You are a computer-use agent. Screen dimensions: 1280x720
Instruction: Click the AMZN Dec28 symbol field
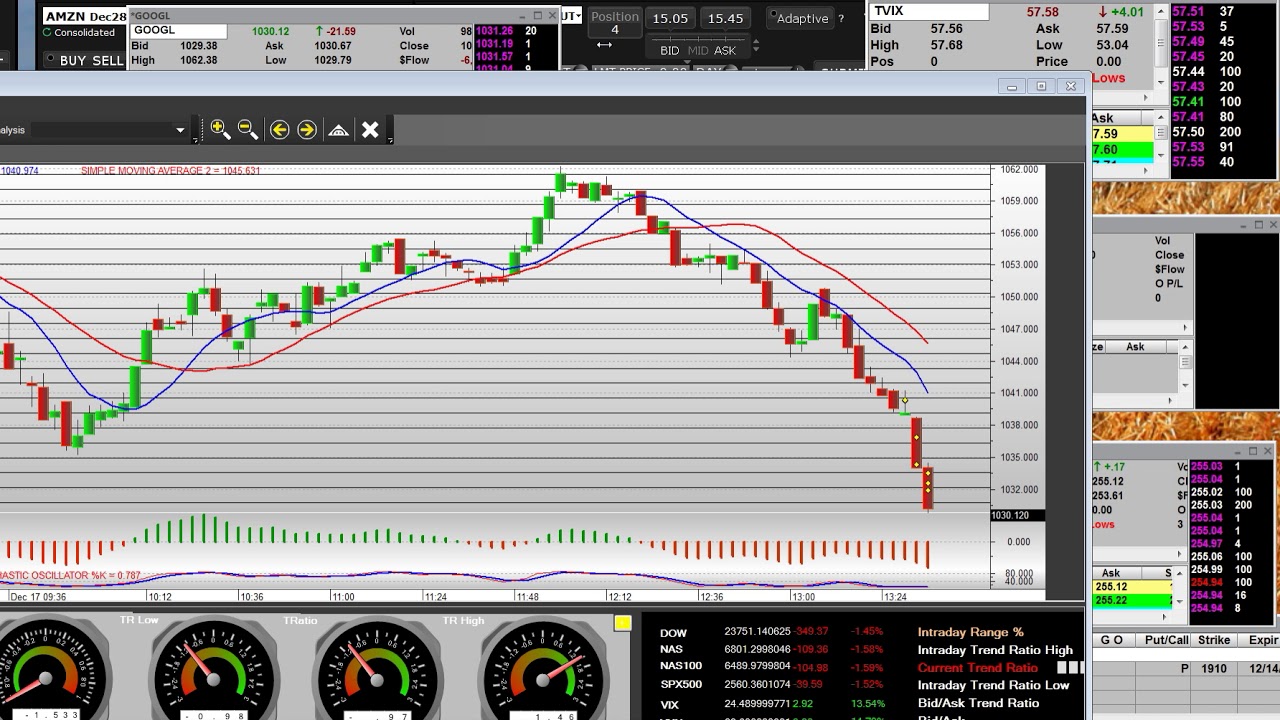point(85,17)
